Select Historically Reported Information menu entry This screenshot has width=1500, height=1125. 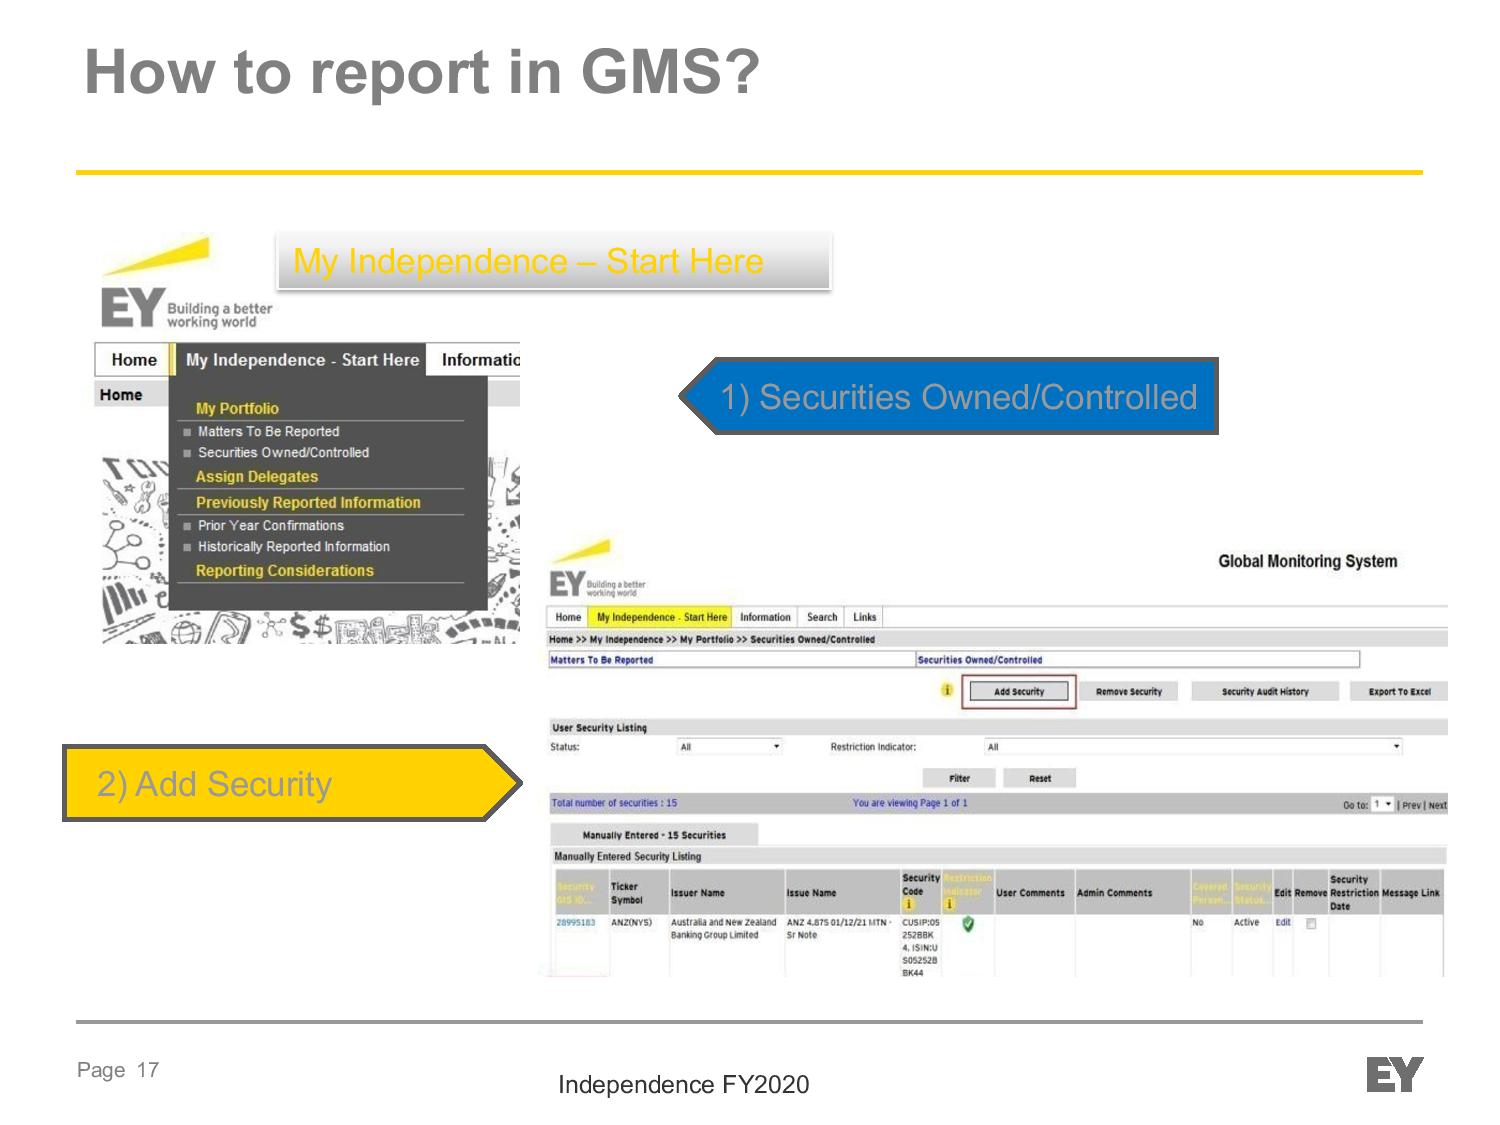[293, 547]
